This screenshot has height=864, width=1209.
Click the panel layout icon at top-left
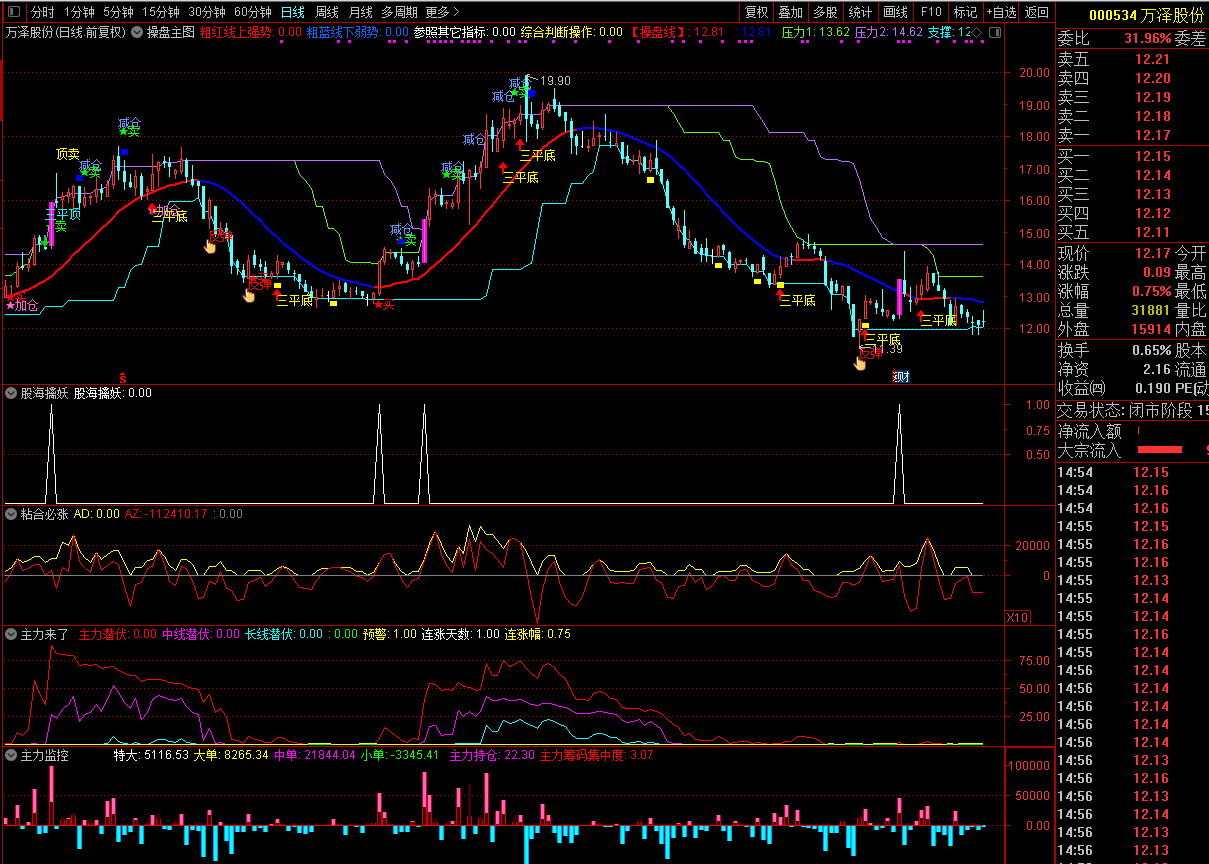[x=13, y=13]
